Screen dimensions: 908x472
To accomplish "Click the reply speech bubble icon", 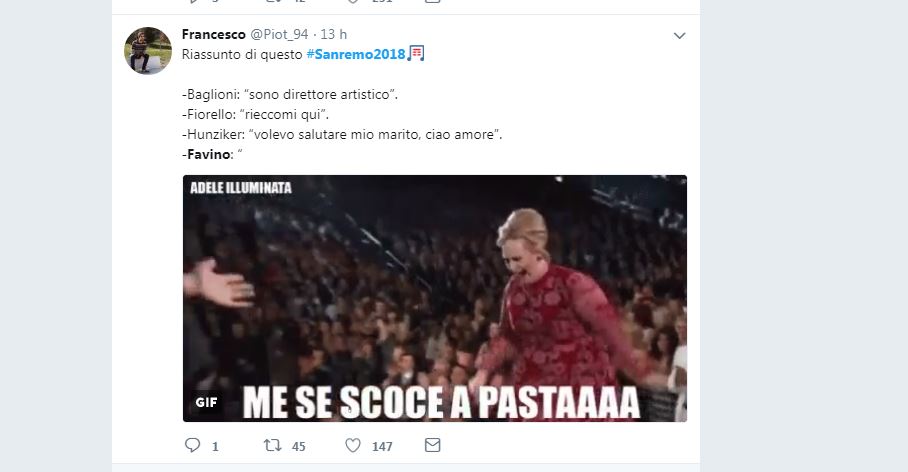I will click(x=192, y=445).
